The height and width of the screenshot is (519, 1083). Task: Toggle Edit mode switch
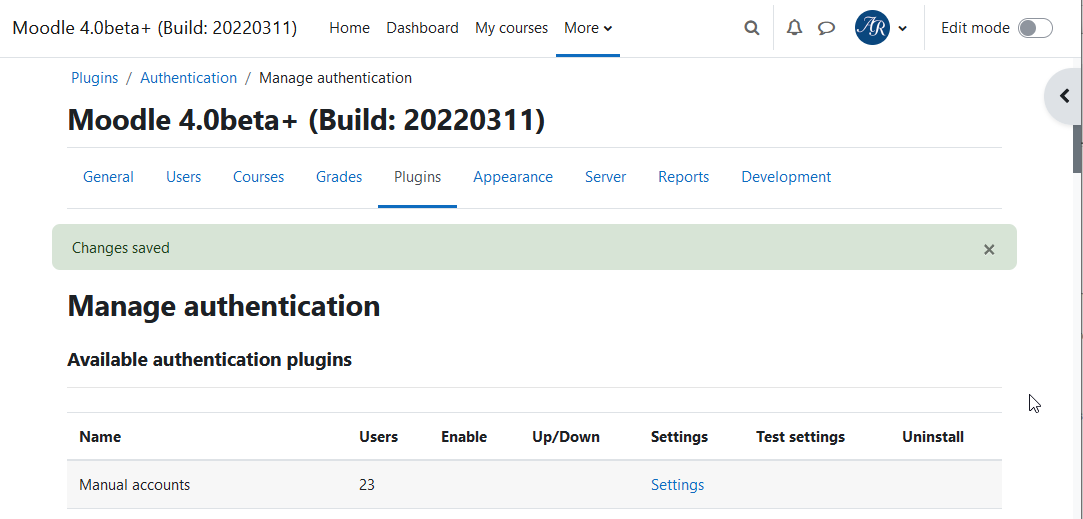click(x=1035, y=28)
